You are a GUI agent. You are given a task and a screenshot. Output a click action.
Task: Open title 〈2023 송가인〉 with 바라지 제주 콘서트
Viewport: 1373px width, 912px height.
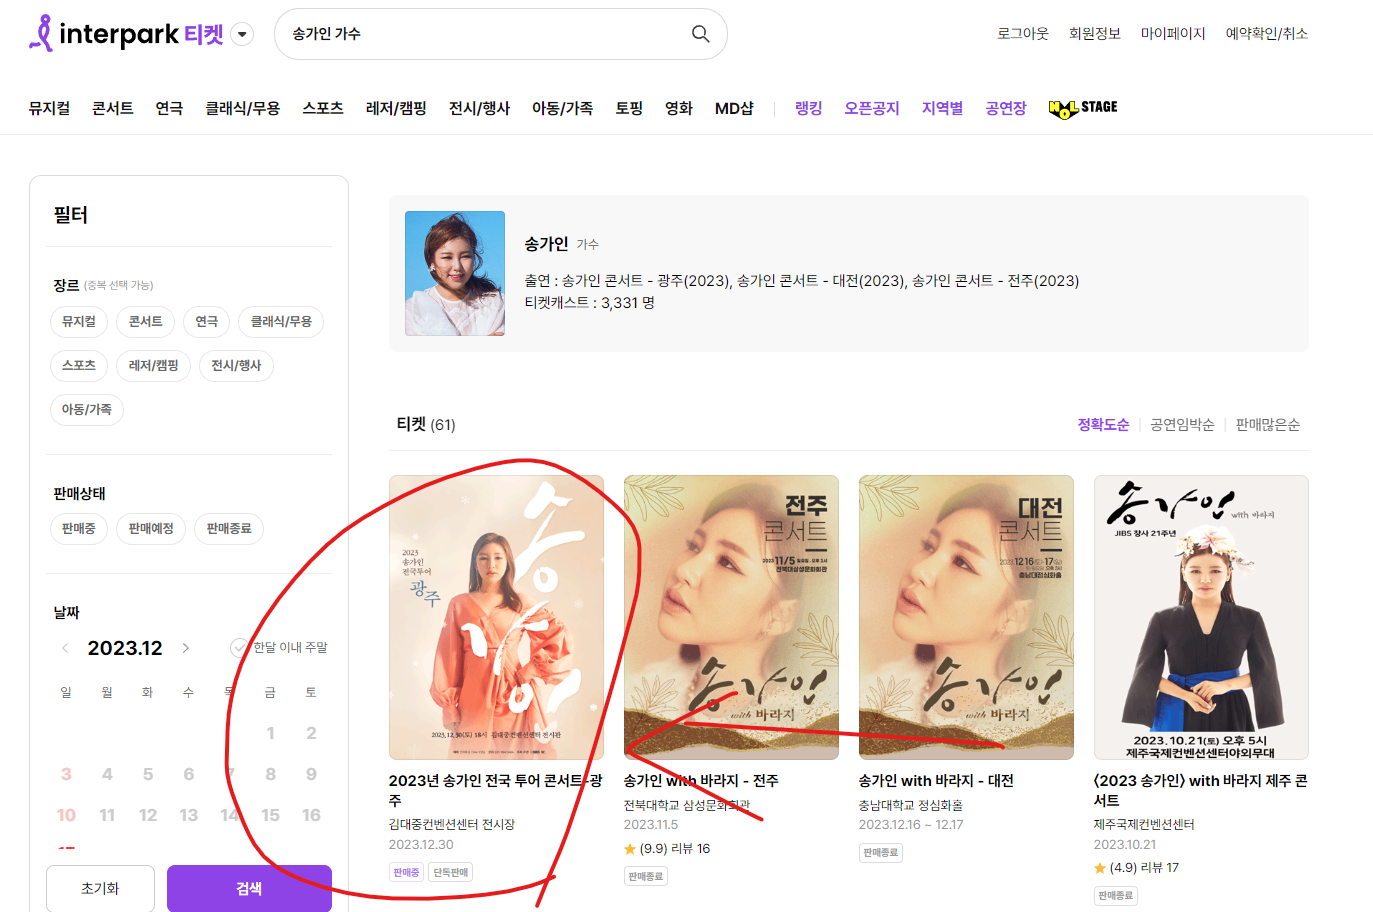[1201, 791]
